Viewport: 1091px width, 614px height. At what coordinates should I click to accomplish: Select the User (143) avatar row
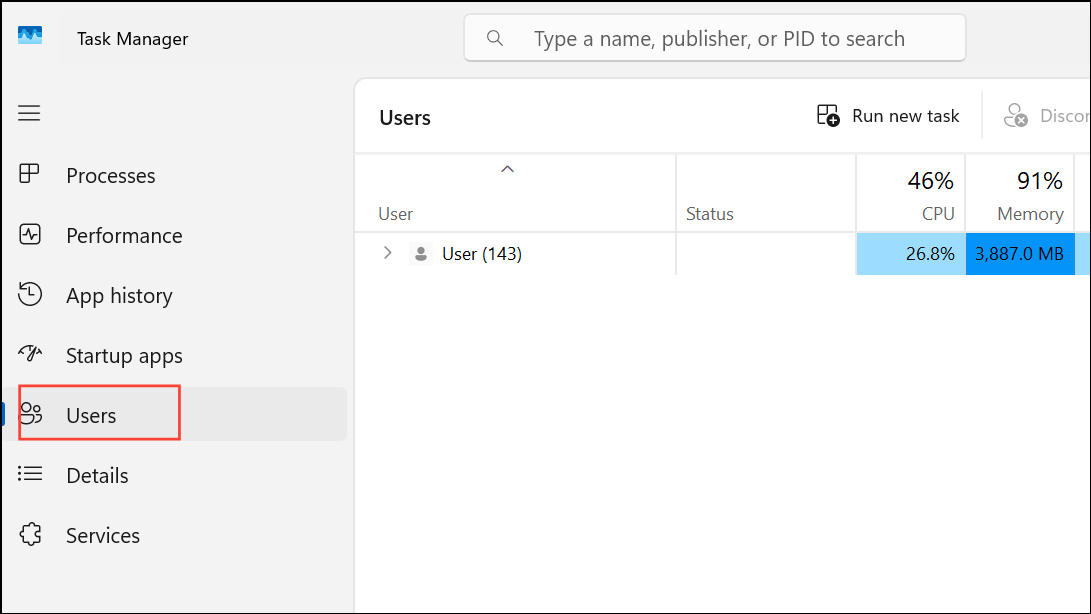[515, 253]
